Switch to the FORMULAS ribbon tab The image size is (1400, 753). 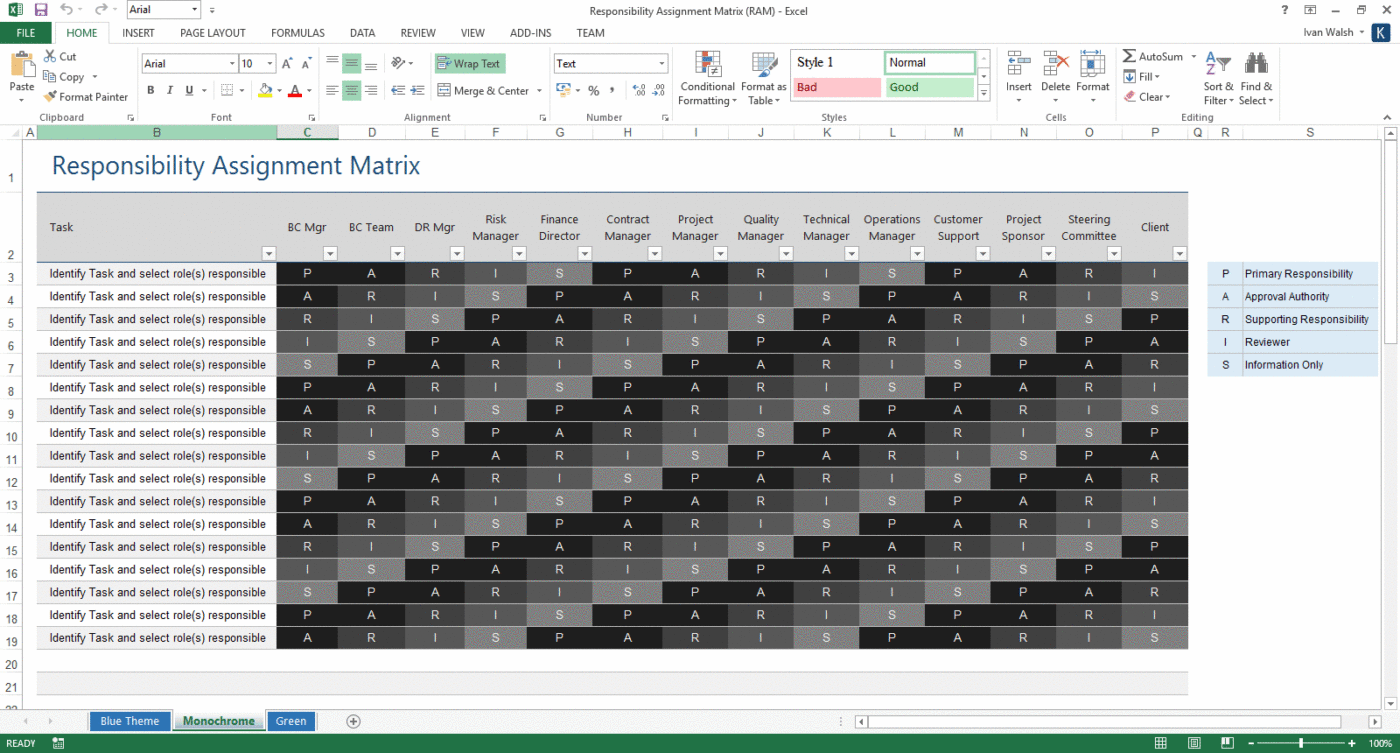click(x=297, y=32)
